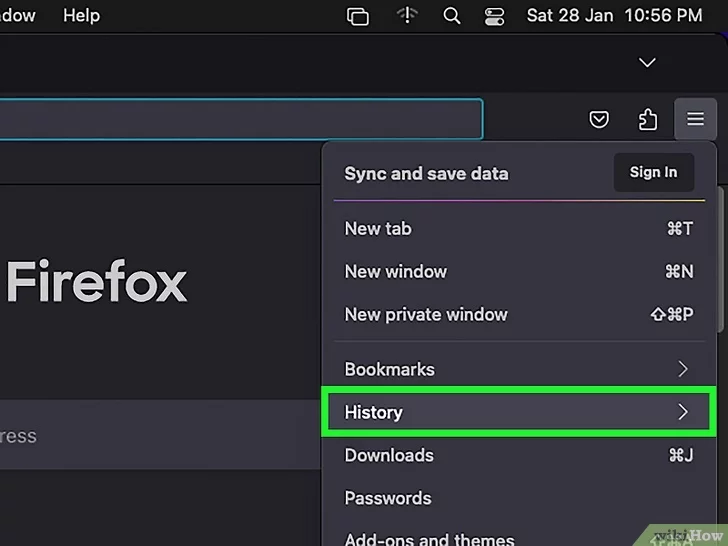
Task: Select Passwords menu entry
Action: 519,498
